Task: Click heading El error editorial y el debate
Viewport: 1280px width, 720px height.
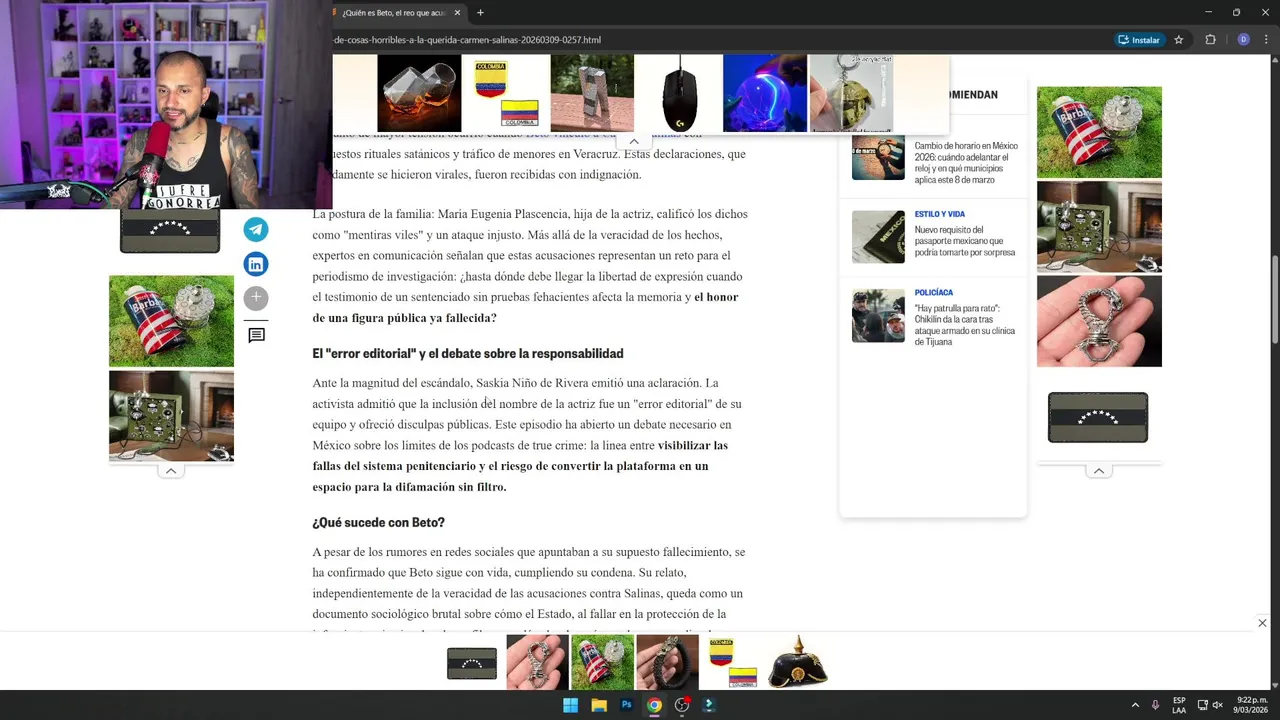Action: [x=467, y=354]
